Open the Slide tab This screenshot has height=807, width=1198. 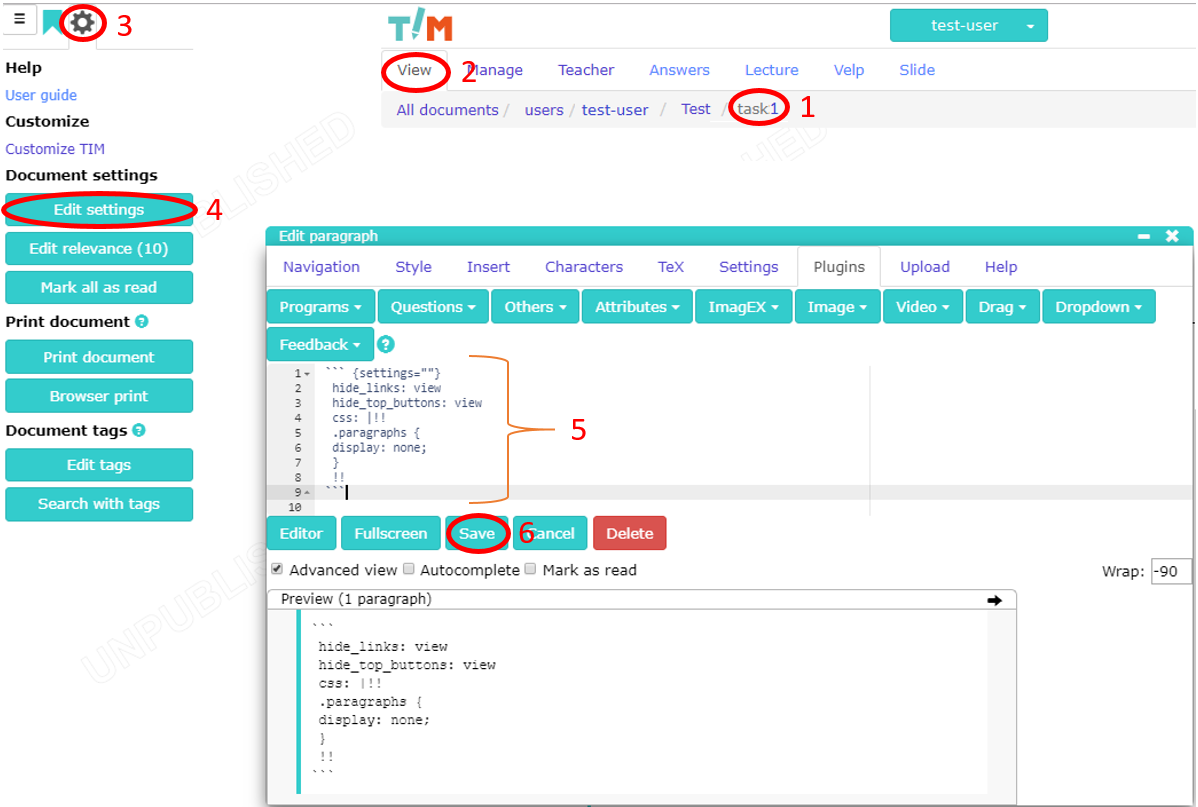(x=917, y=70)
